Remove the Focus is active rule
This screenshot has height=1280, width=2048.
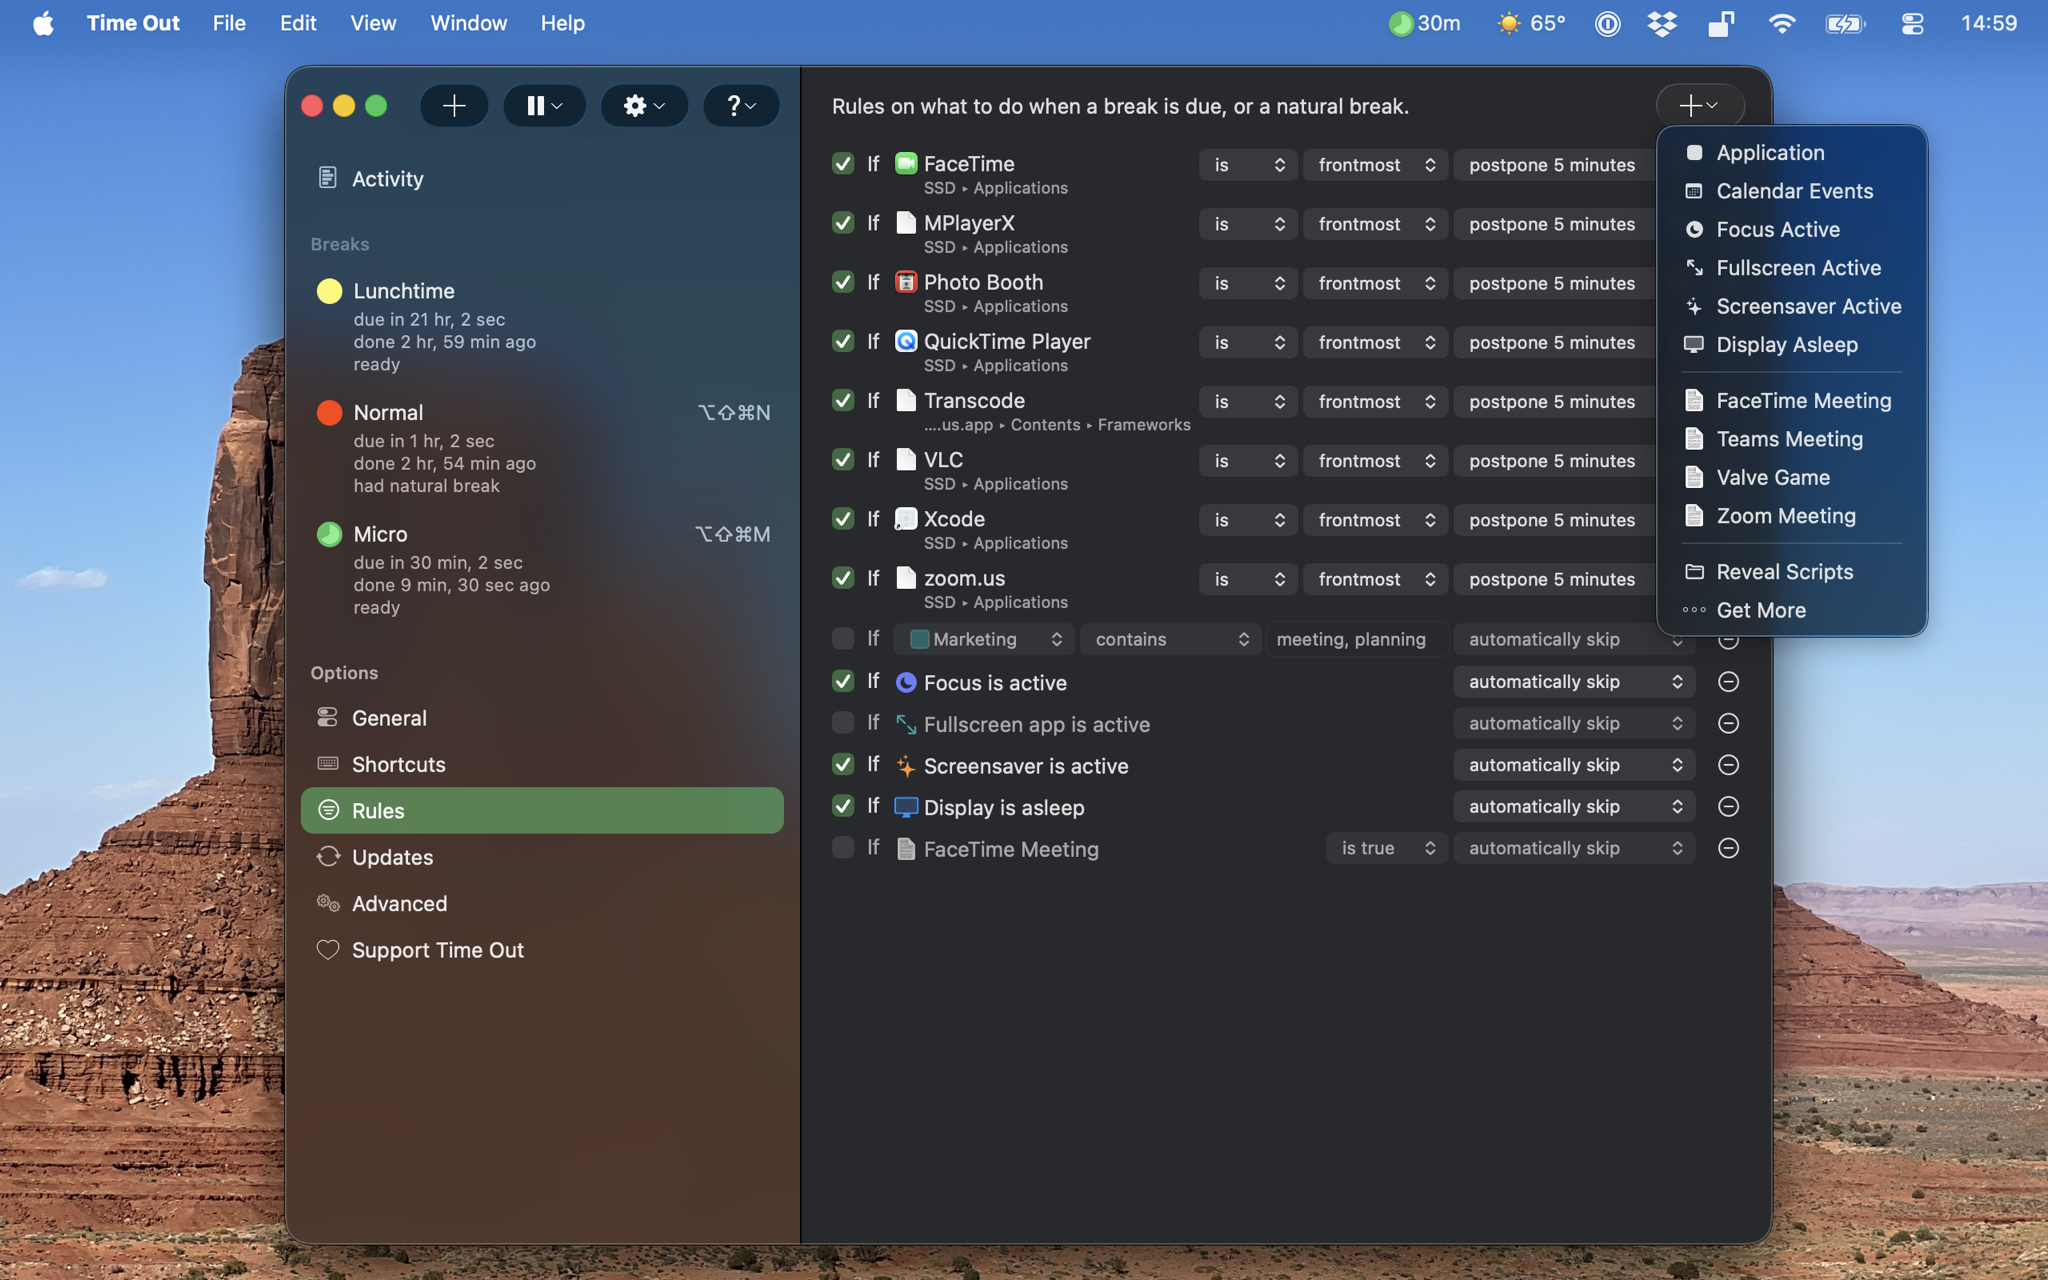1728,682
